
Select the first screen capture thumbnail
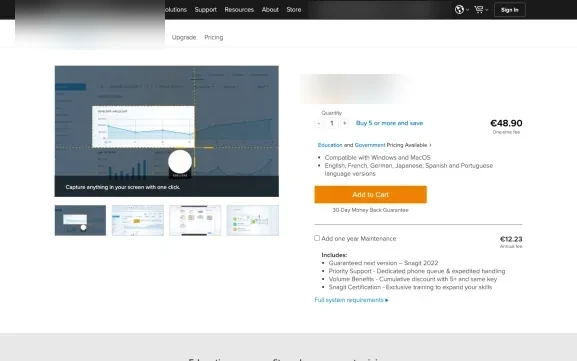80,220
